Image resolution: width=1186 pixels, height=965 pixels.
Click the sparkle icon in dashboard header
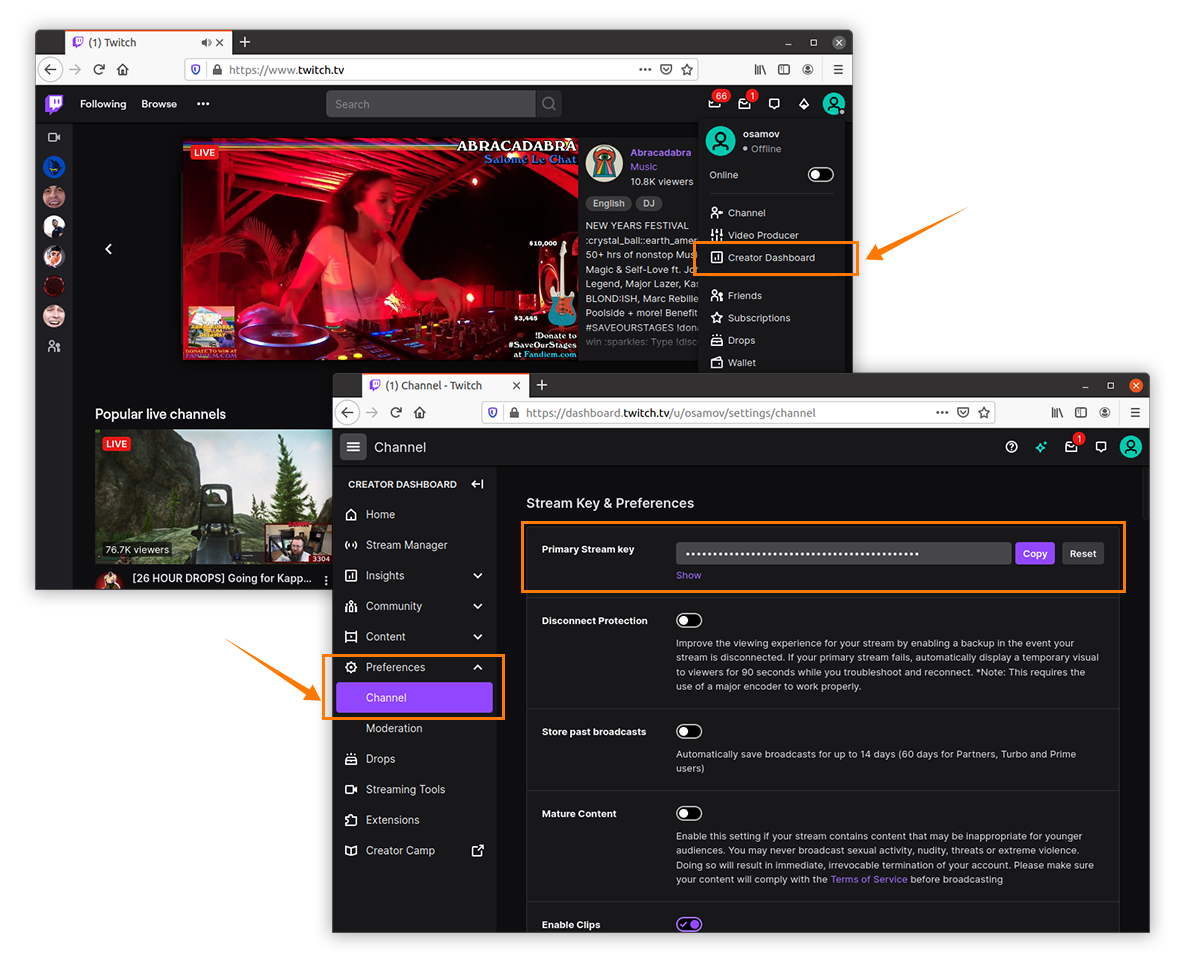[1042, 447]
